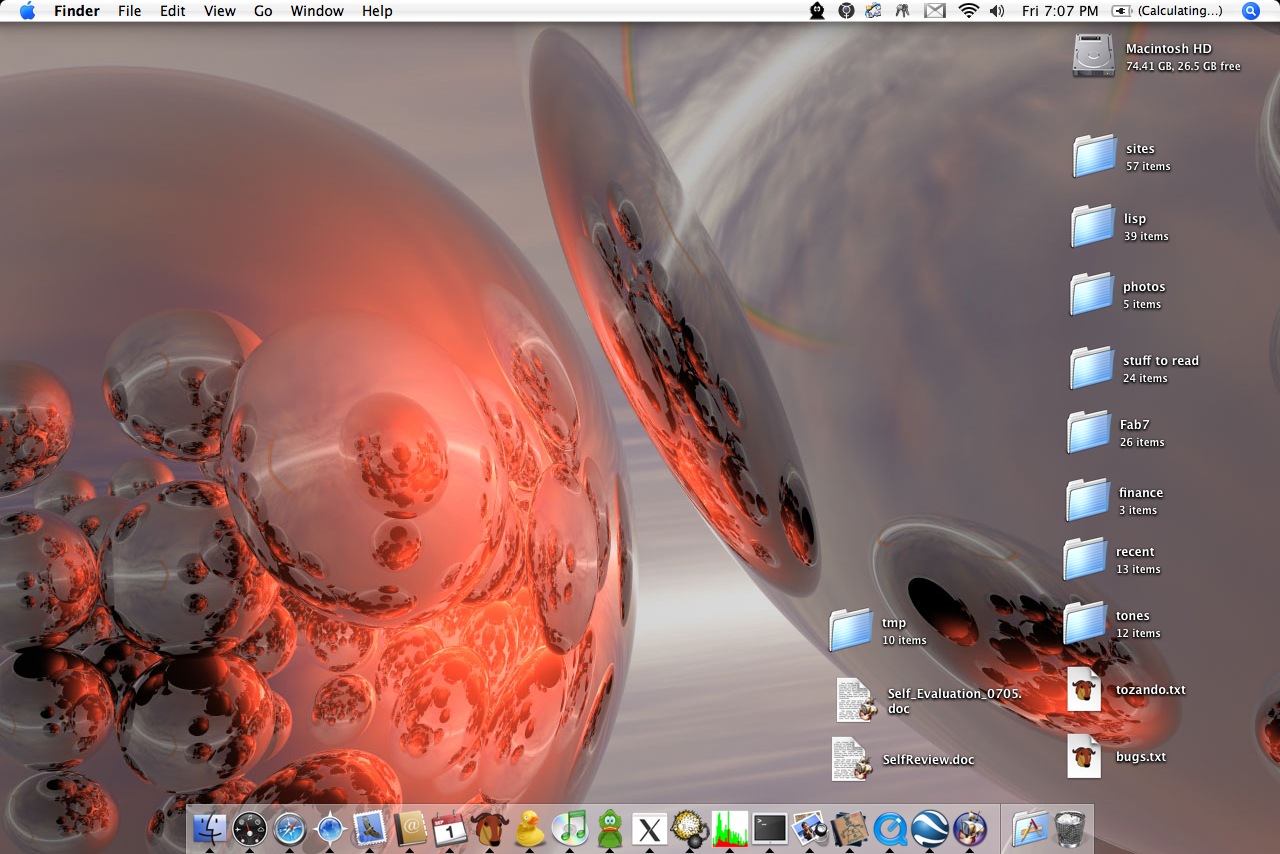The image size is (1280, 854).
Task: Open iCal calendar icon in Dock
Action: click(x=450, y=828)
